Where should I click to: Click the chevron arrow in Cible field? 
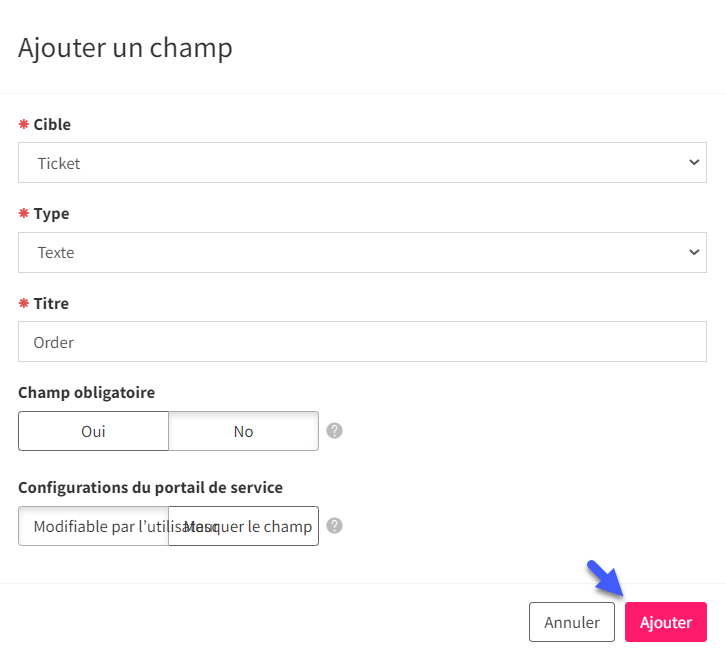click(x=694, y=162)
